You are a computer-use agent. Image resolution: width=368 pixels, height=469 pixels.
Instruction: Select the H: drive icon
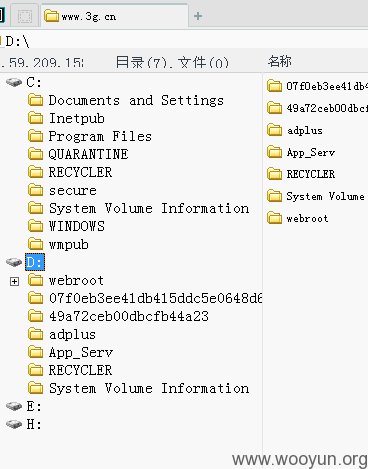(14, 424)
